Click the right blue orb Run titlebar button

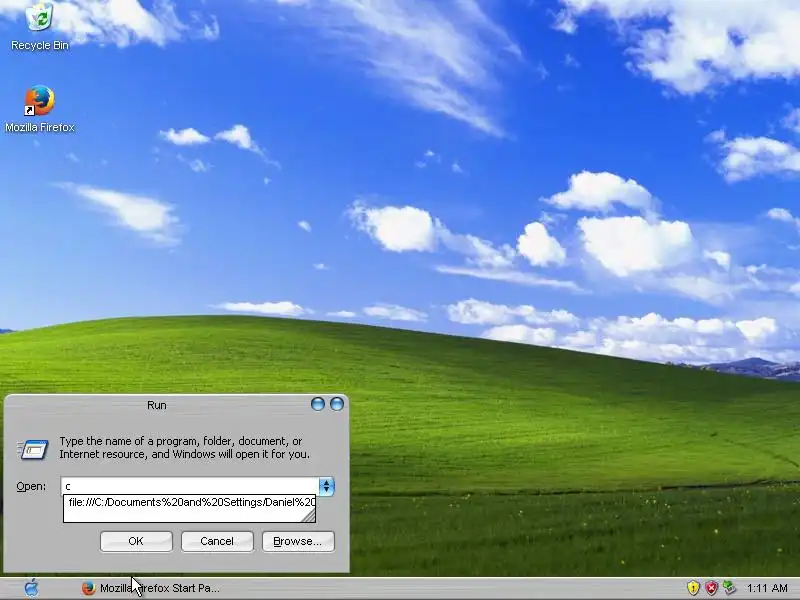337,405
